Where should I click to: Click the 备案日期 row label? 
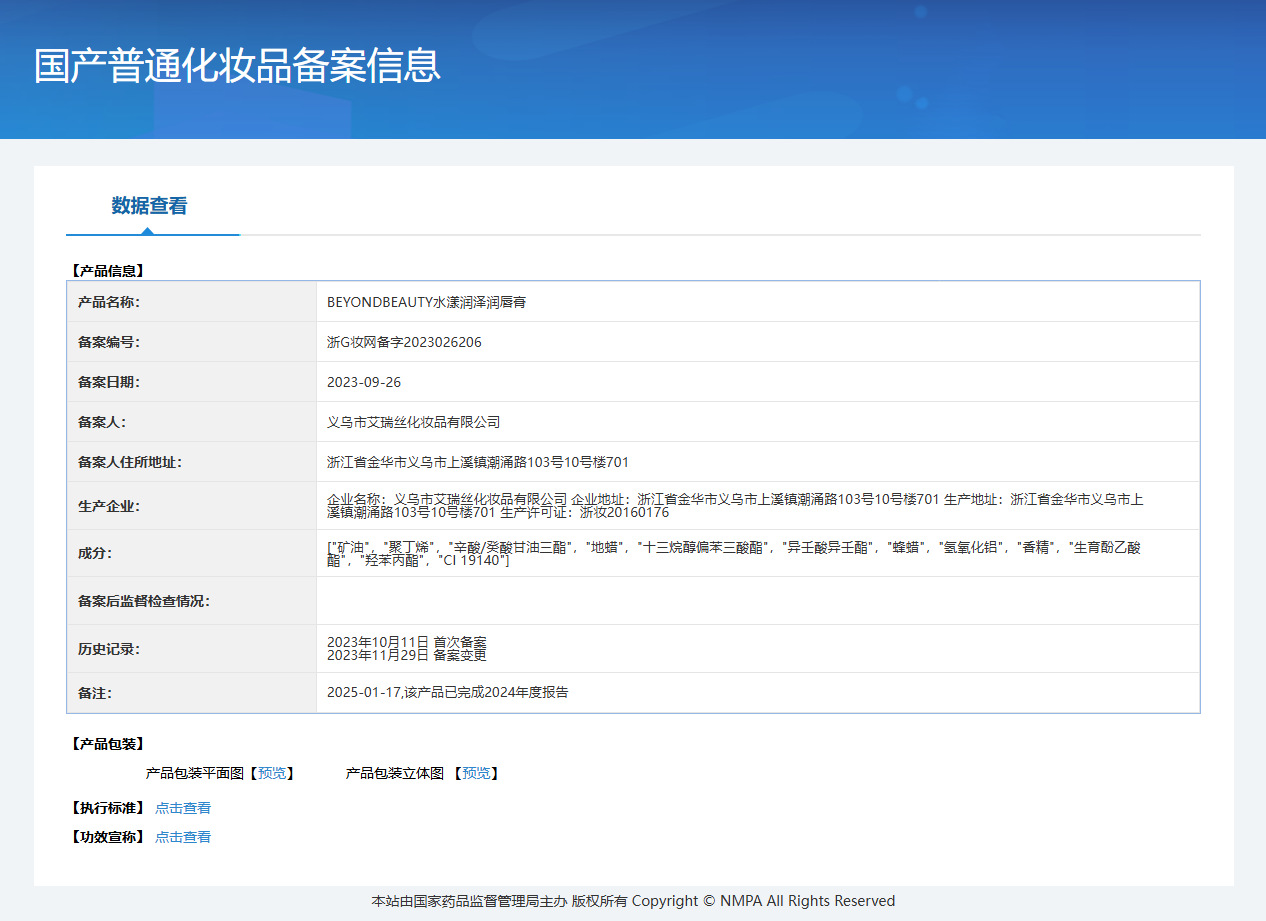[x=109, y=382]
